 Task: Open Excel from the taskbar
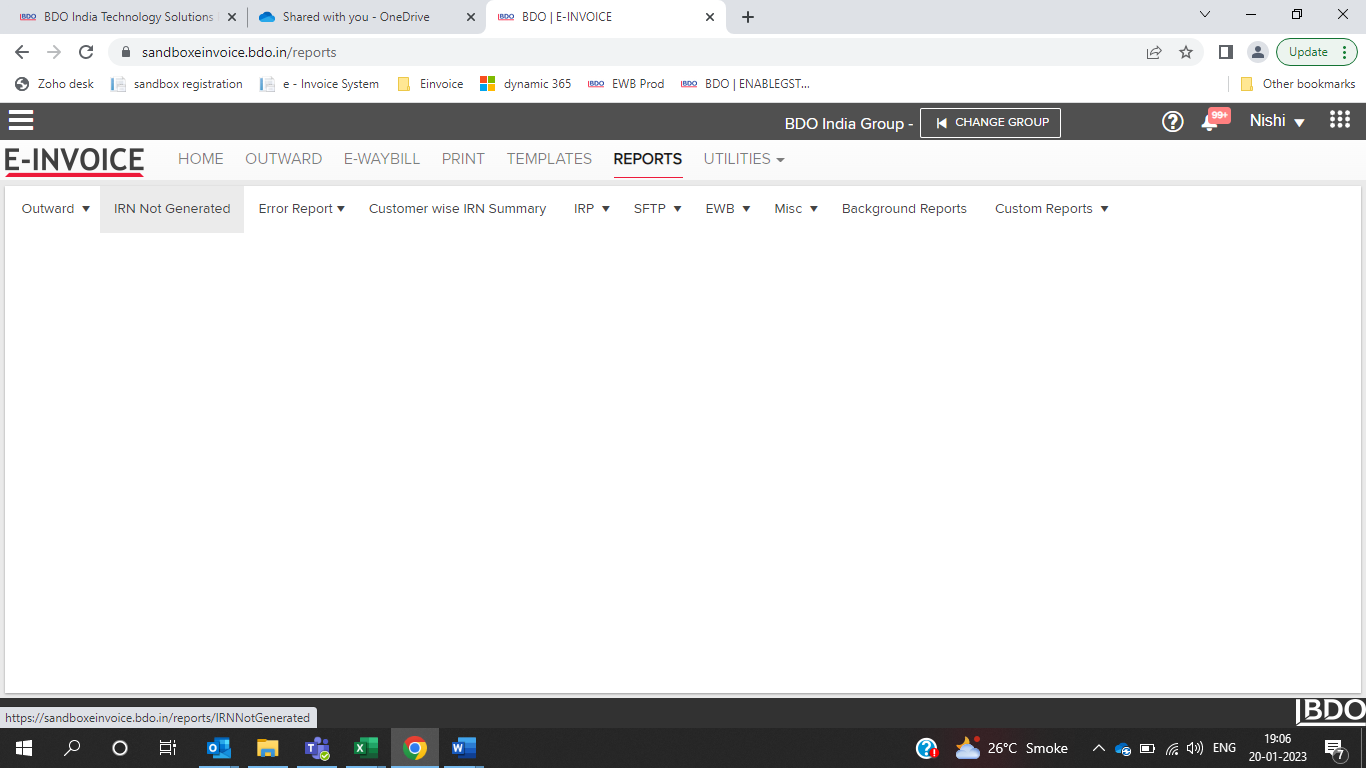pyautogui.click(x=365, y=748)
